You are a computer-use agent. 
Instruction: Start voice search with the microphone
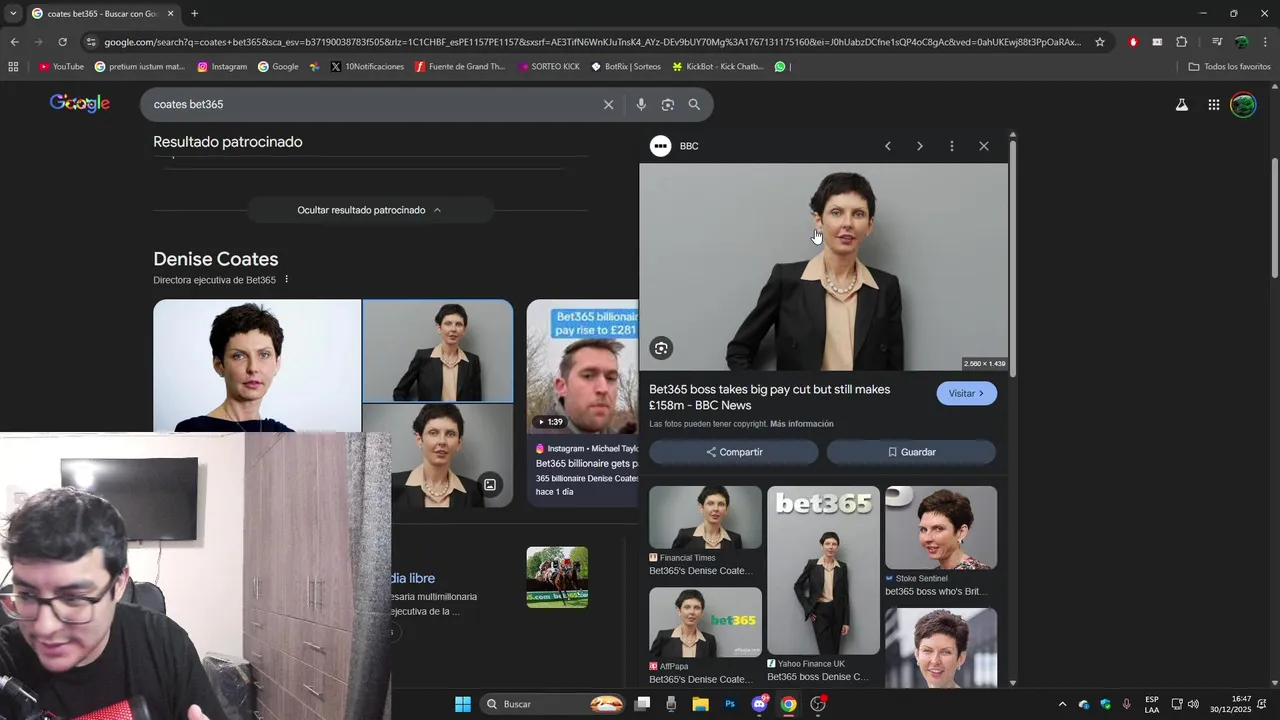[x=641, y=104]
